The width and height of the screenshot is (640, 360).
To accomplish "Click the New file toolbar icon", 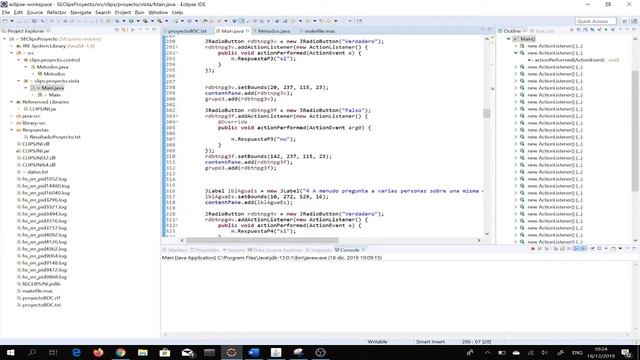I will coord(5,21).
